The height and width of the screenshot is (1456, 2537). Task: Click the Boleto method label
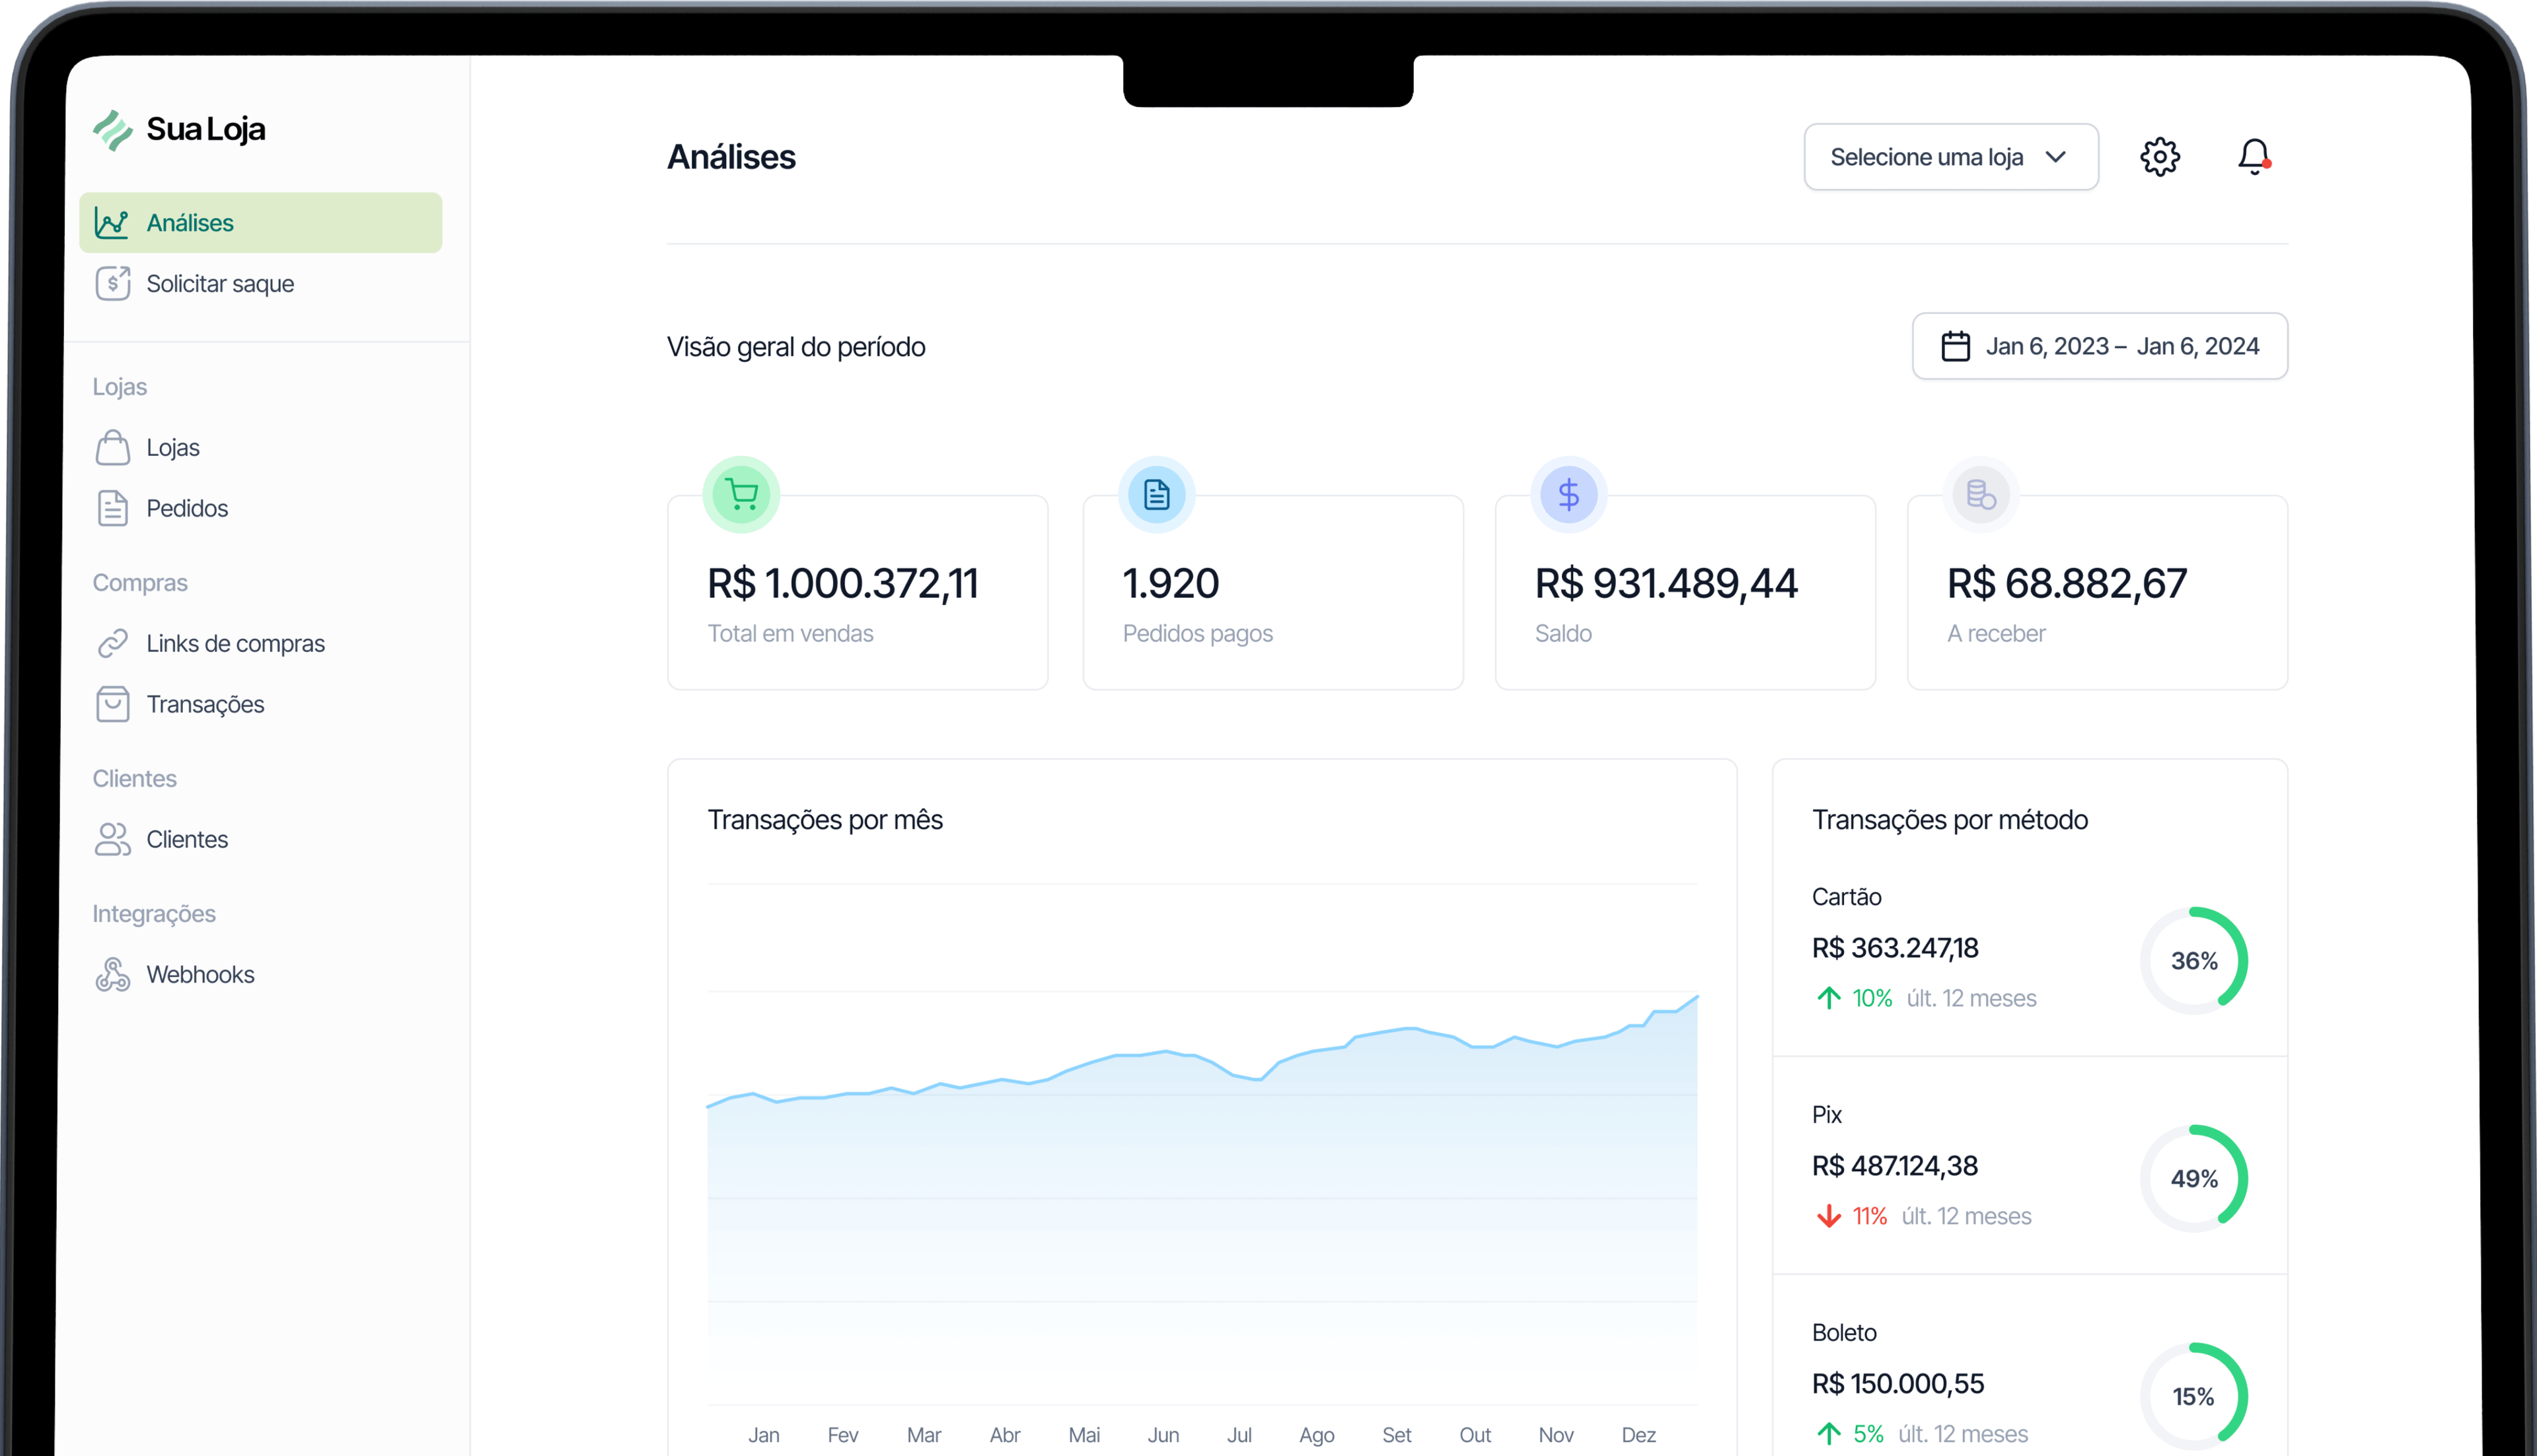[1844, 1333]
